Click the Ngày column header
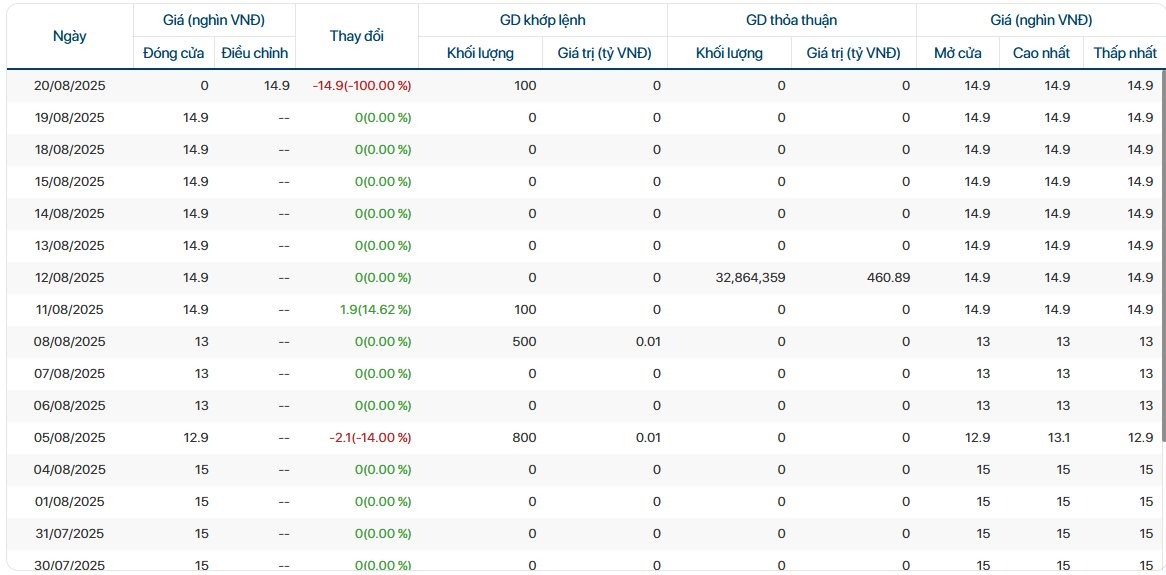The width and height of the screenshot is (1166, 575). 69,36
